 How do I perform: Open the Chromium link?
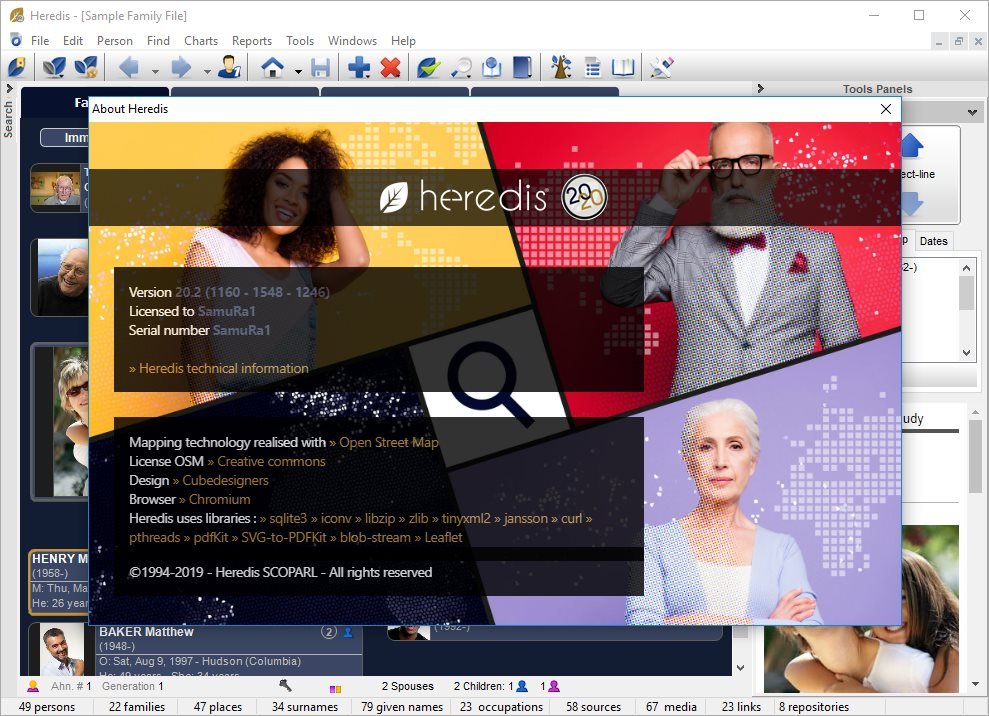click(x=214, y=499)
